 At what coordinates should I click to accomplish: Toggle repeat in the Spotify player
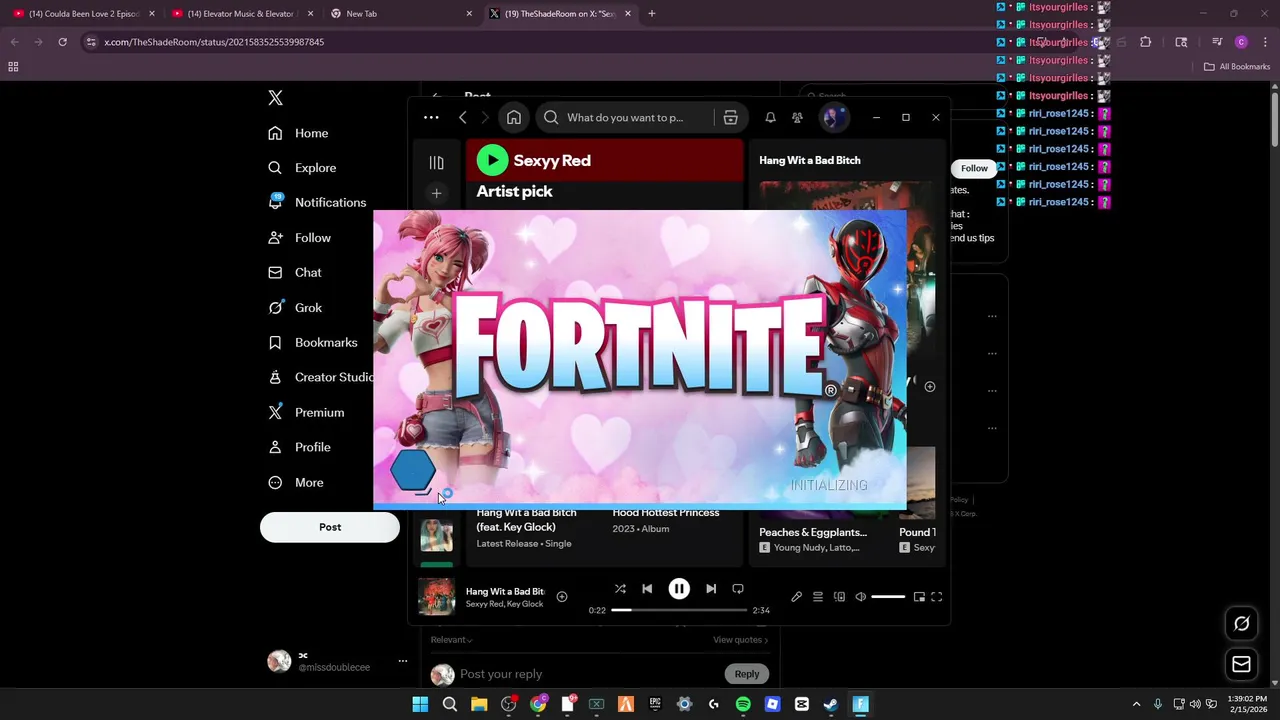[738, 589]
